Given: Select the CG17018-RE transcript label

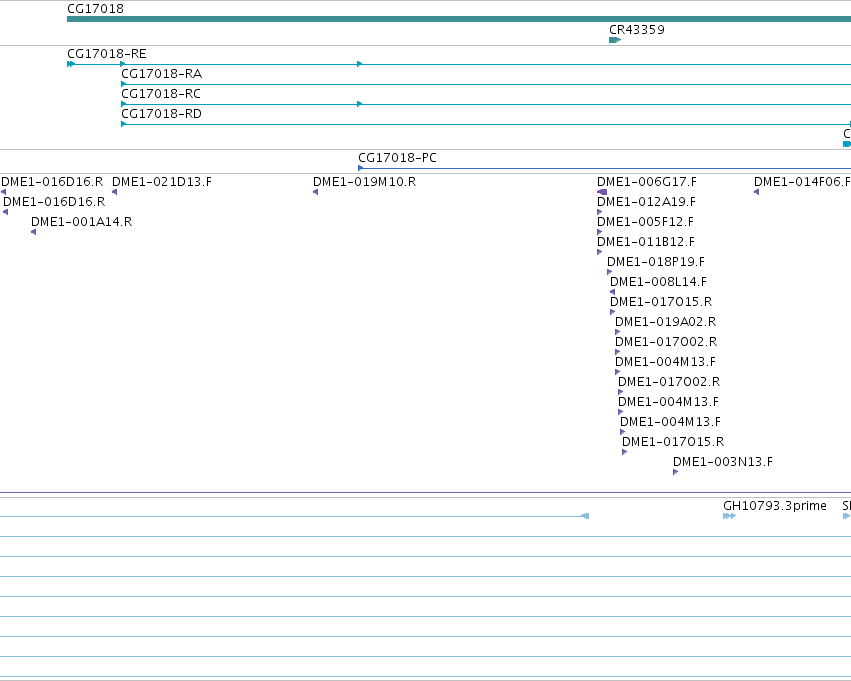Looking at the screenshot, I should pos(107,54).
